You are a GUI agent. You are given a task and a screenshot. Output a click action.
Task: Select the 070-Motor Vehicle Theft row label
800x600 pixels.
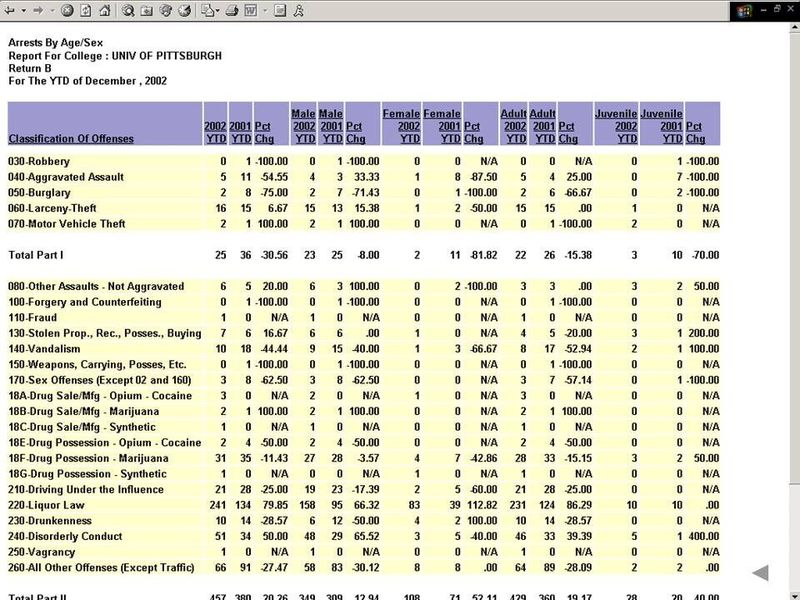67,224
